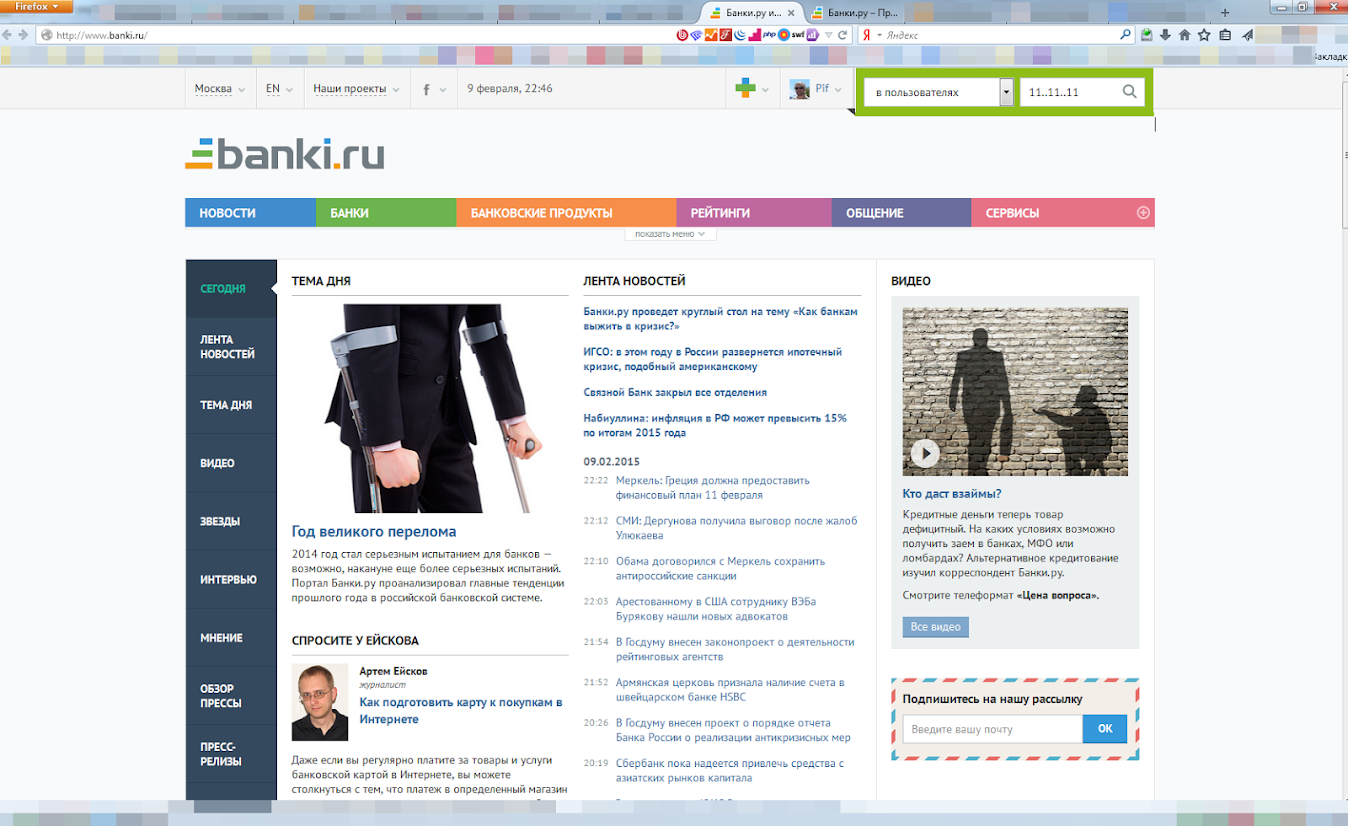Select ЗВЕЗДЫ in the left sidebar
Image resolution: width=1348 pixels, height=826 pixels.
point(231,521)
